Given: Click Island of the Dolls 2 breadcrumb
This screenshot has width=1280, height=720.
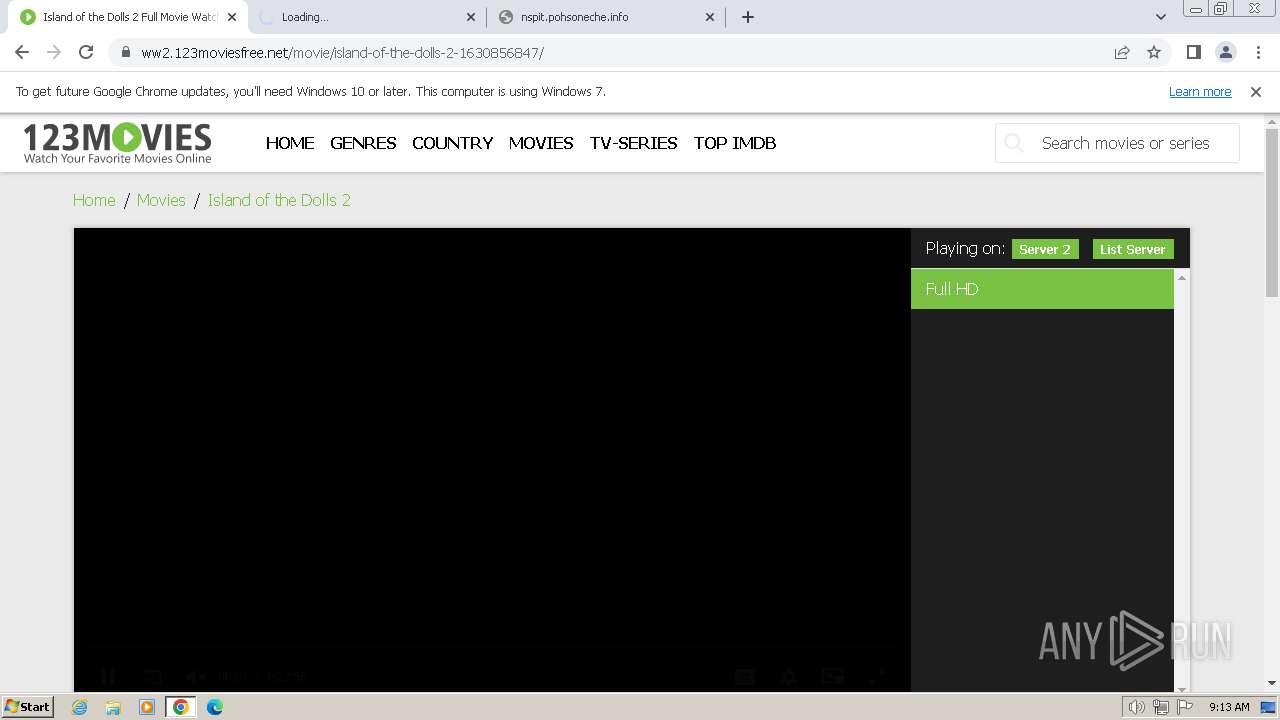Looking at the screenshot, I should (279, 200).
